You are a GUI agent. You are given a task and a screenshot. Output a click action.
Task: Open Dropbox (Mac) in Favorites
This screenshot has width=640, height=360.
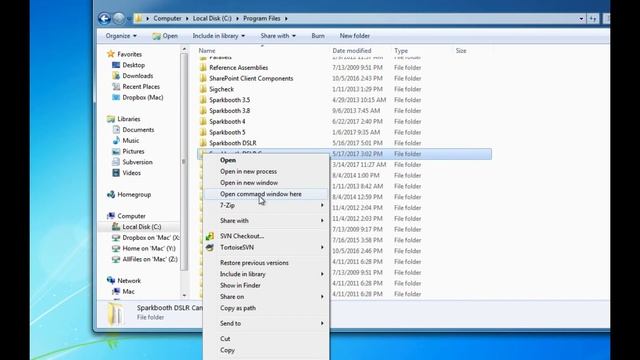click(143, 97)
